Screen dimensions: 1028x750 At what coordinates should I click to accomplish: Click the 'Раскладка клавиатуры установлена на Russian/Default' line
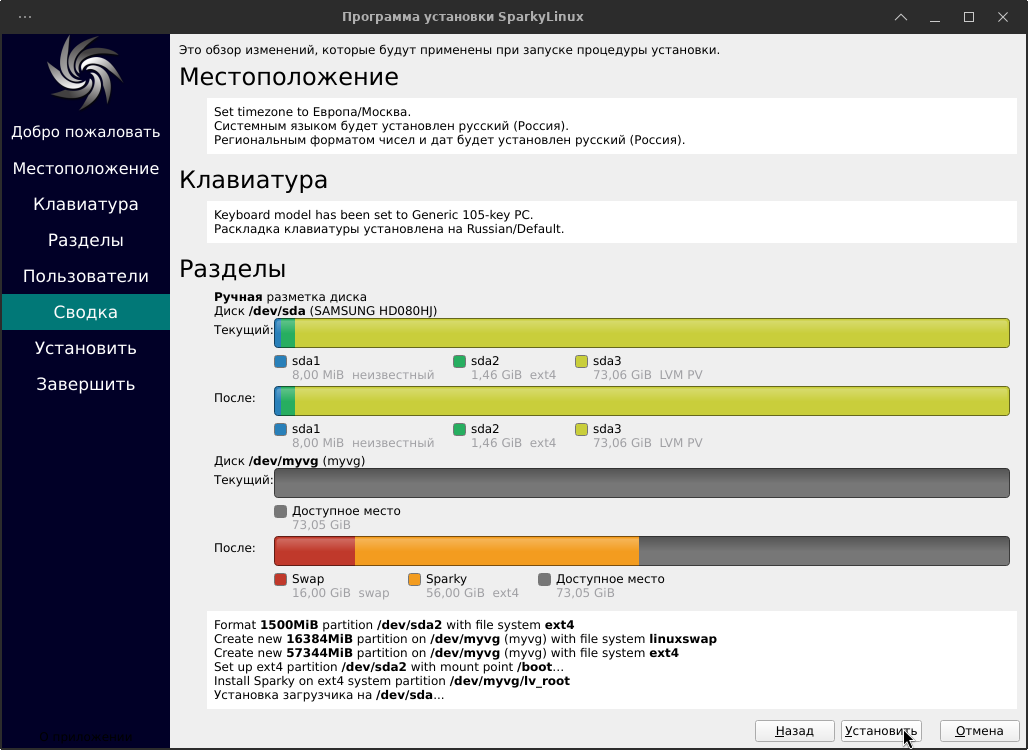click(x=389, y=229)
